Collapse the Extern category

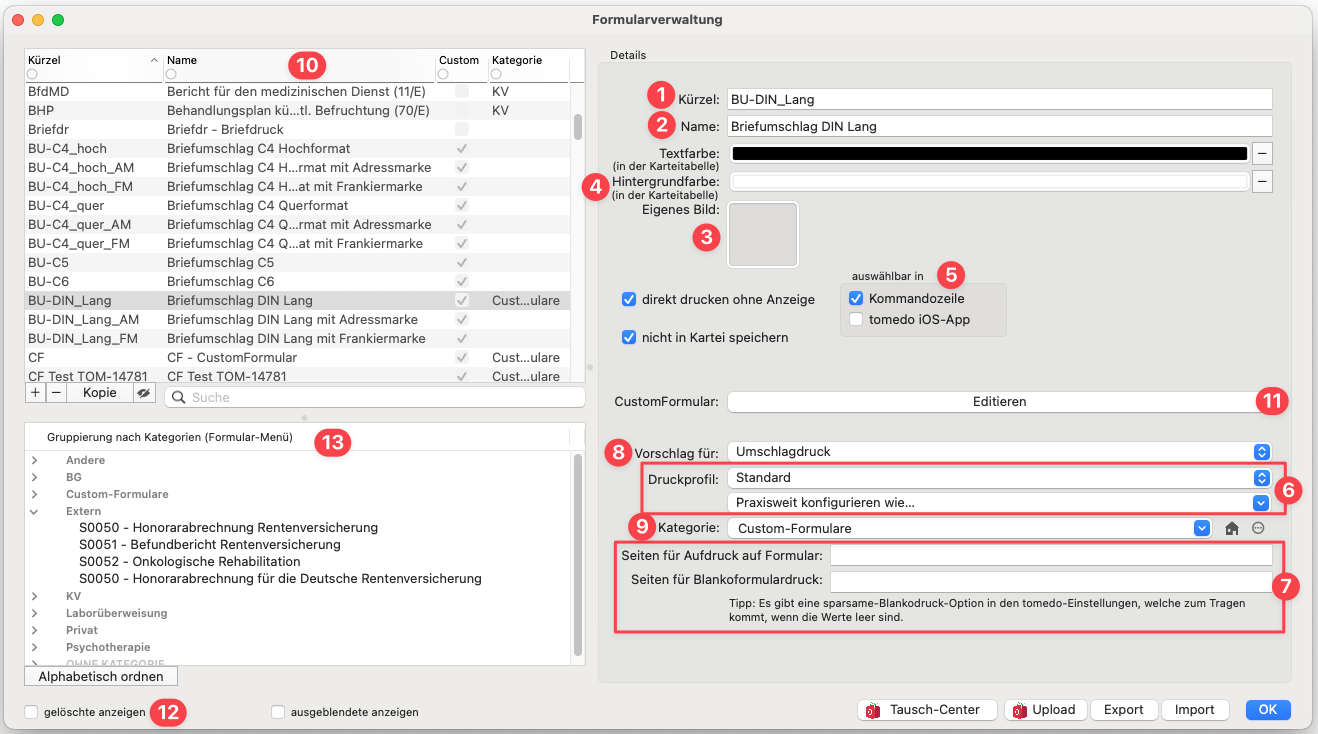tap(35, 511)
